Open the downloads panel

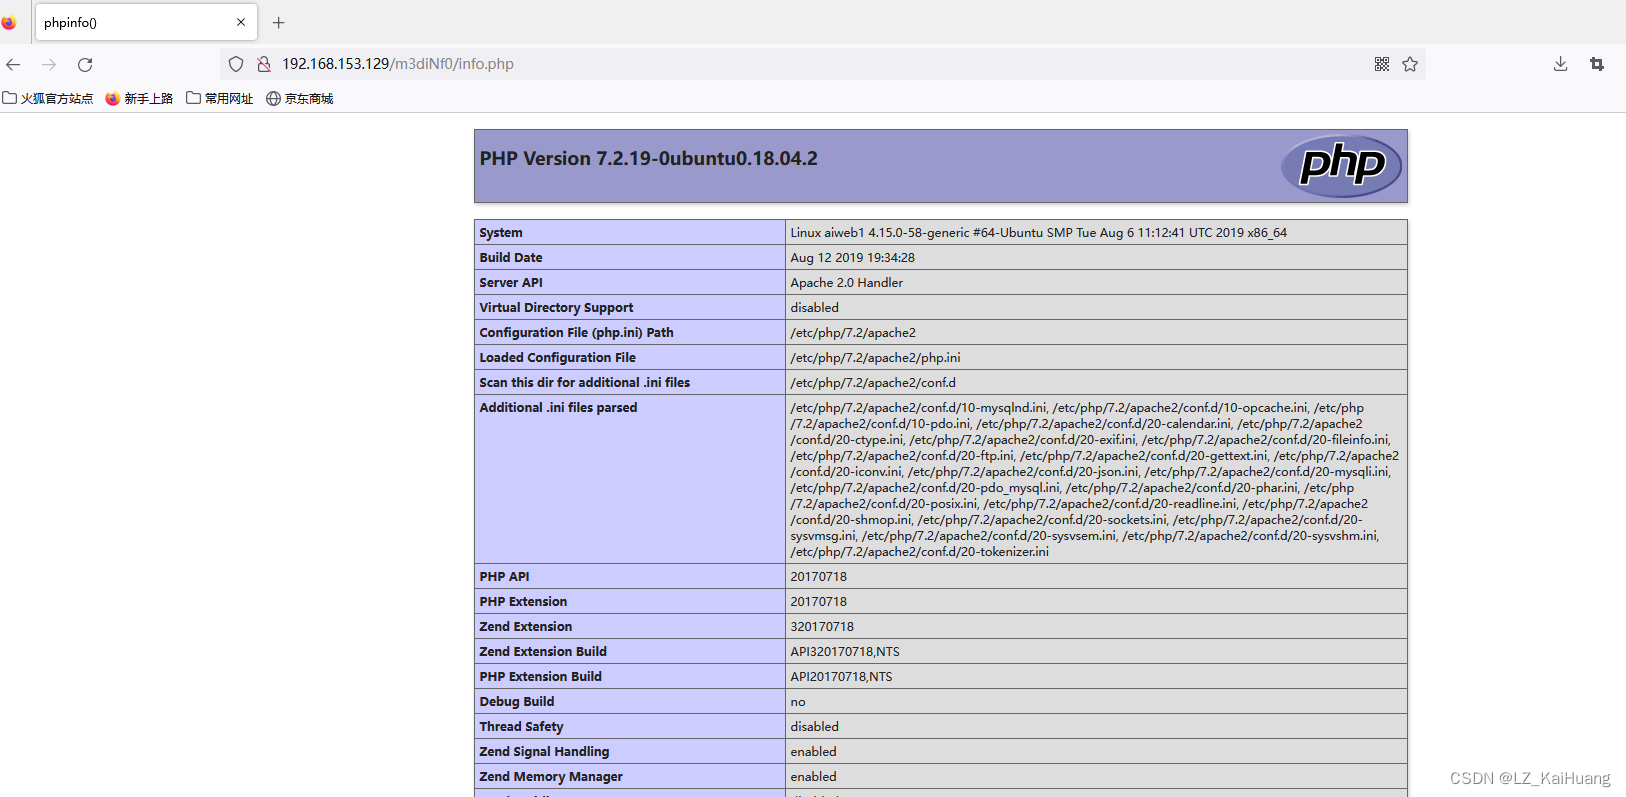coord(1560,64)
